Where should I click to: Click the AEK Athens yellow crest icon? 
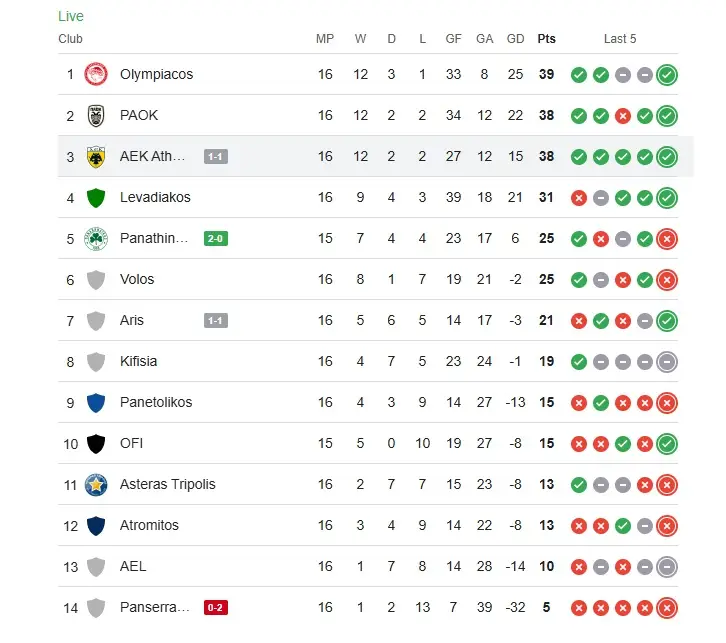click(96, 156)
